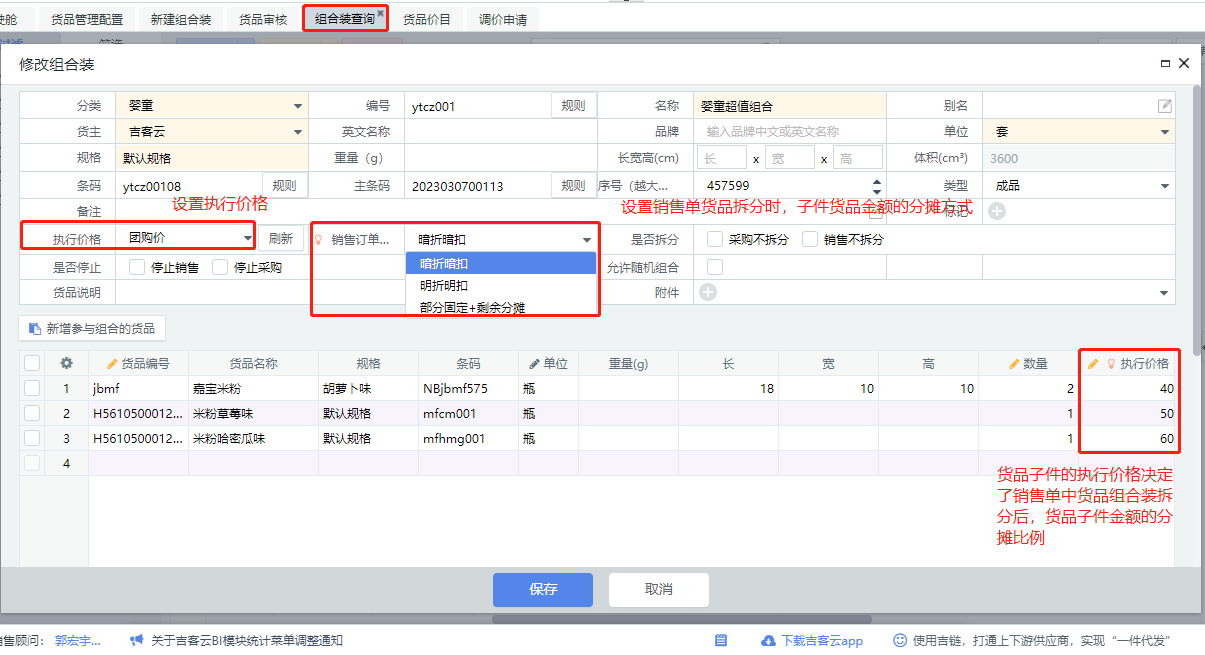Close the 修改组合装 dialog
The image size is (1205, 655).
1184,63
